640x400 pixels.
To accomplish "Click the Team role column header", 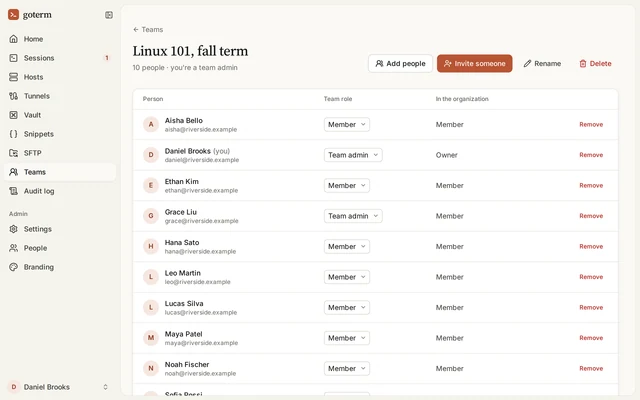I will click(x=338, y=99).
